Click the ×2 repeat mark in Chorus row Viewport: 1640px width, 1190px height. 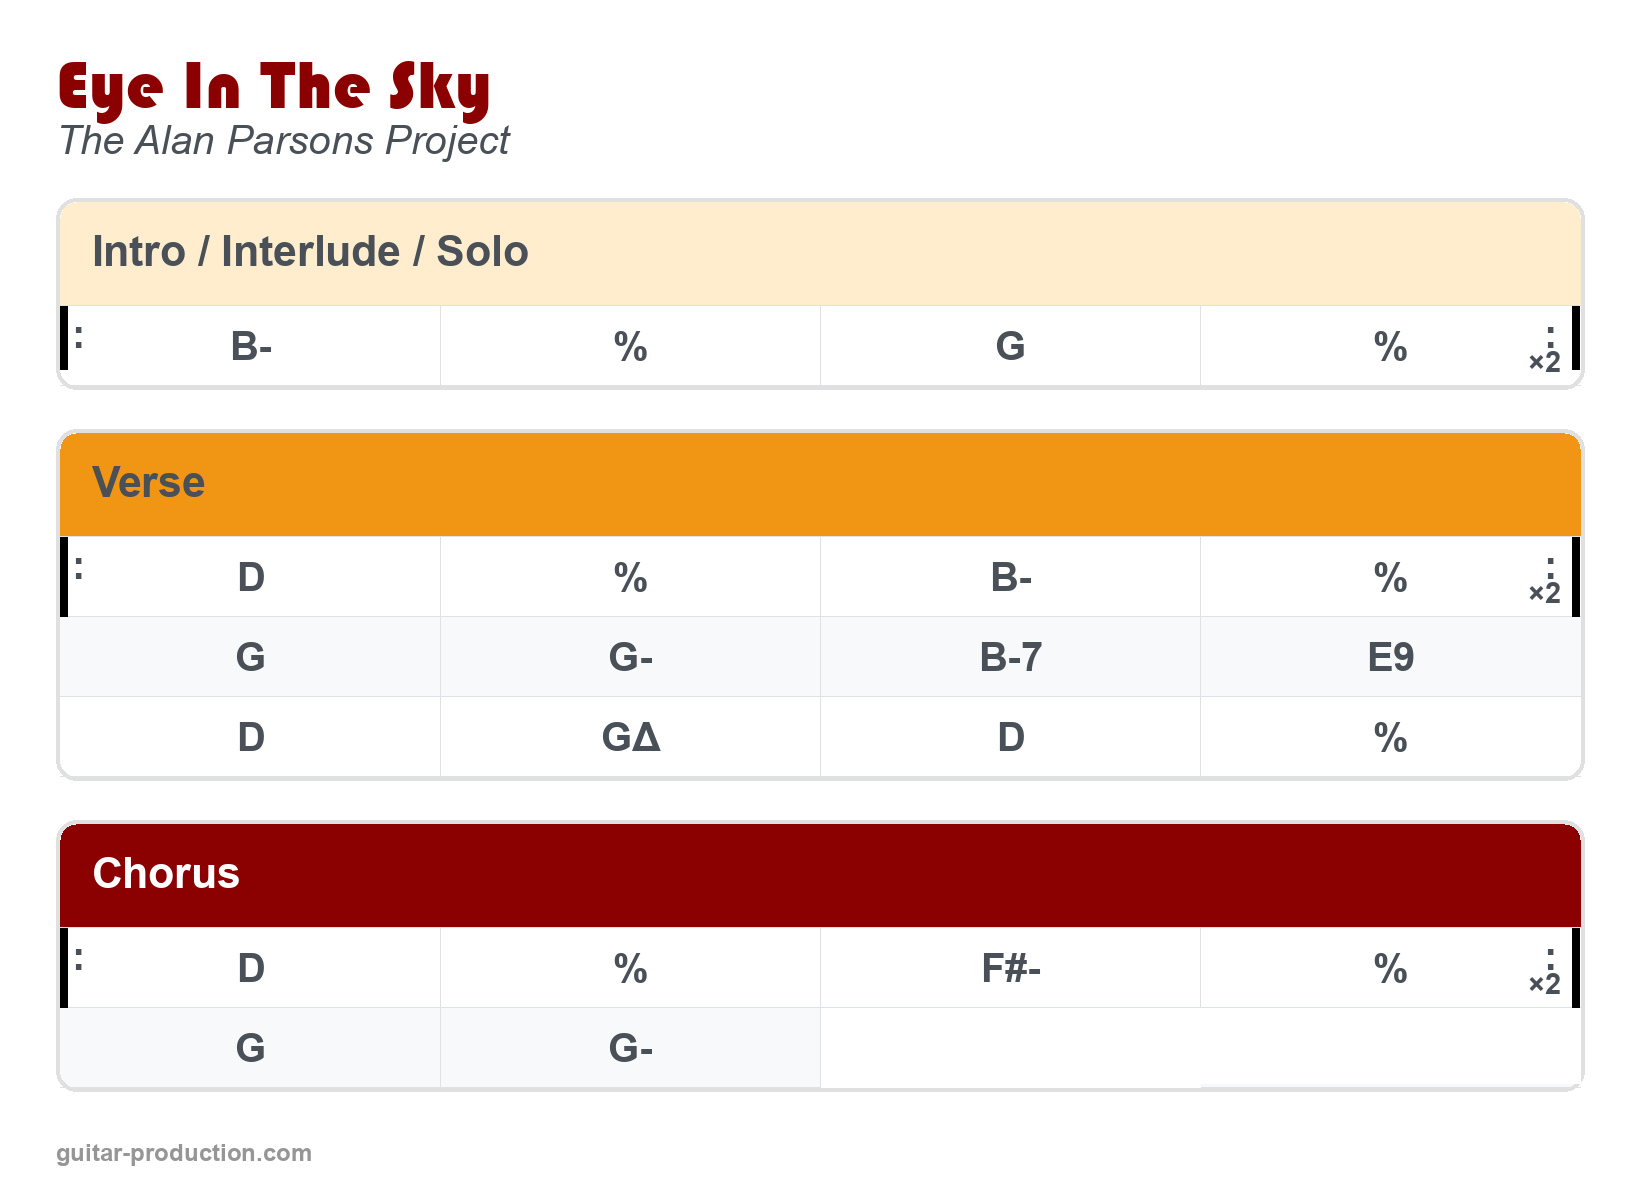pos(1544,984)
